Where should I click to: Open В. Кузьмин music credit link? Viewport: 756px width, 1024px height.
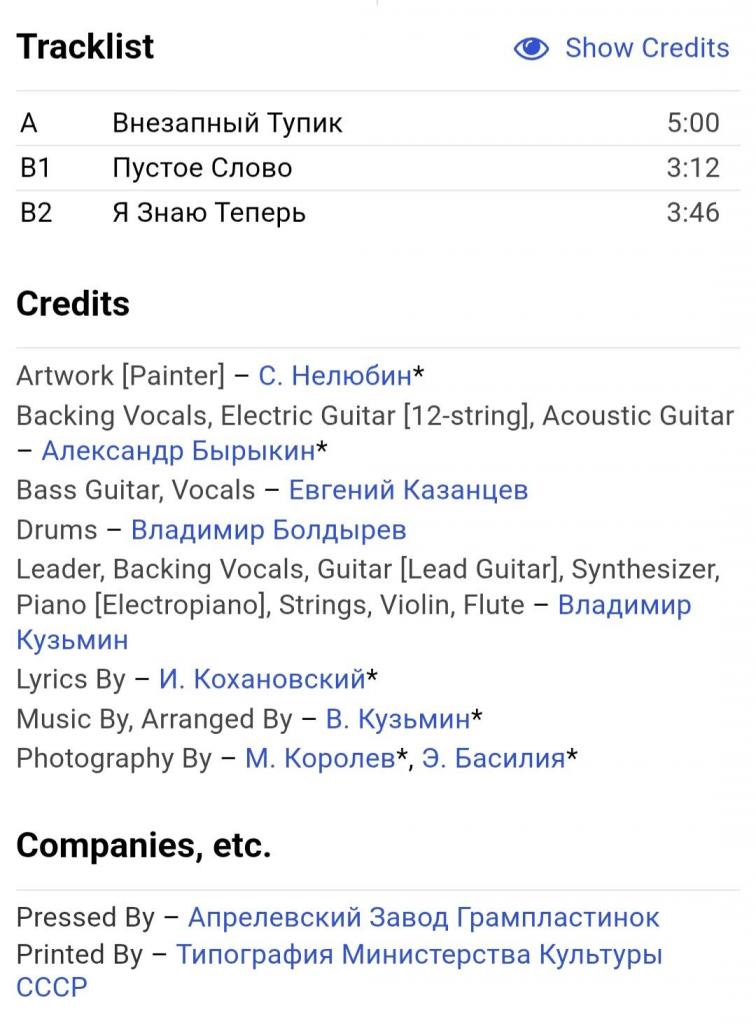click(398, 719)
